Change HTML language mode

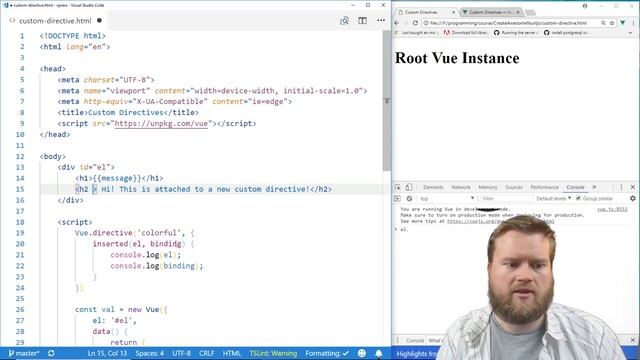pyautogui.click(x=232, y=353)
